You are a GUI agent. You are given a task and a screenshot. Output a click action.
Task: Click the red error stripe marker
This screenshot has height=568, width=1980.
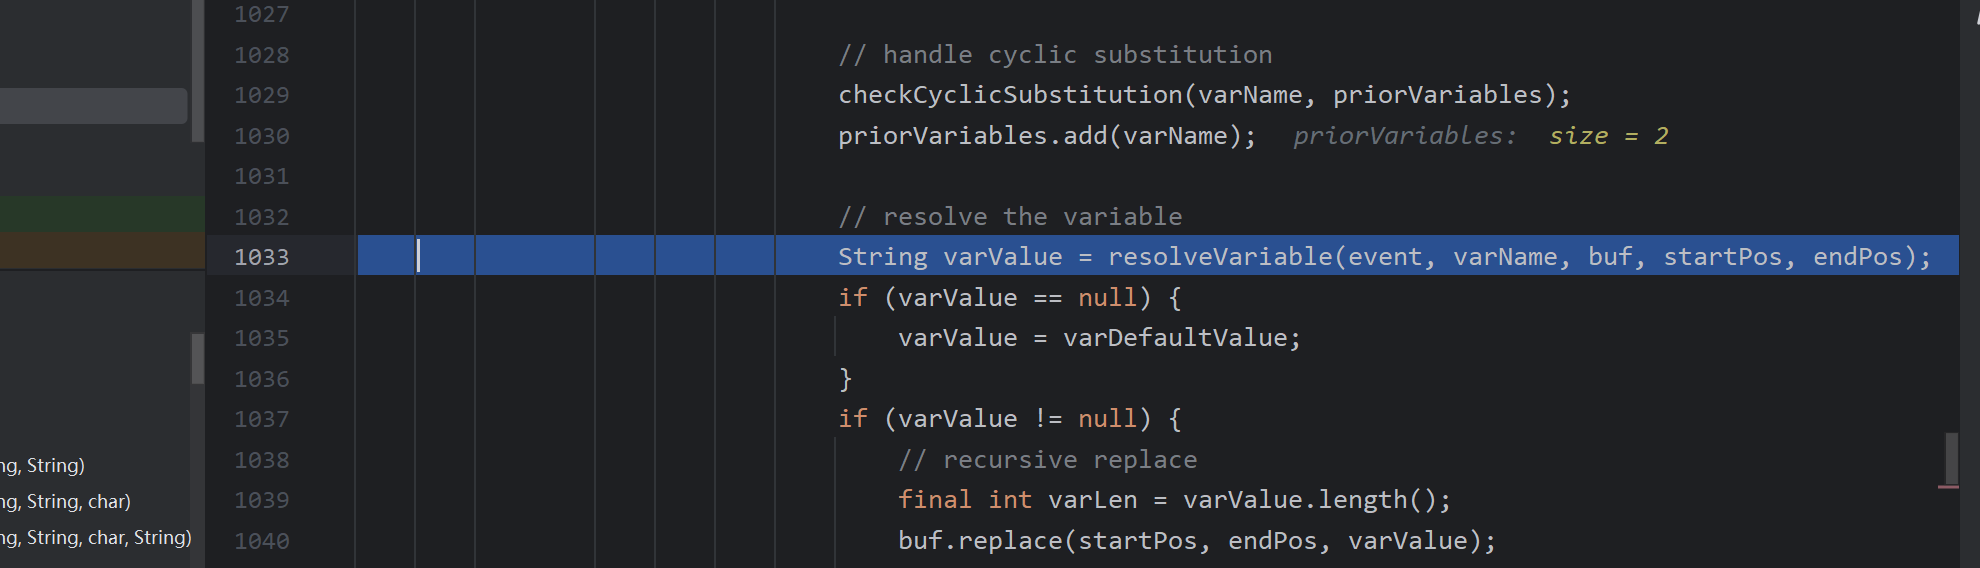tap(1948, 487)
